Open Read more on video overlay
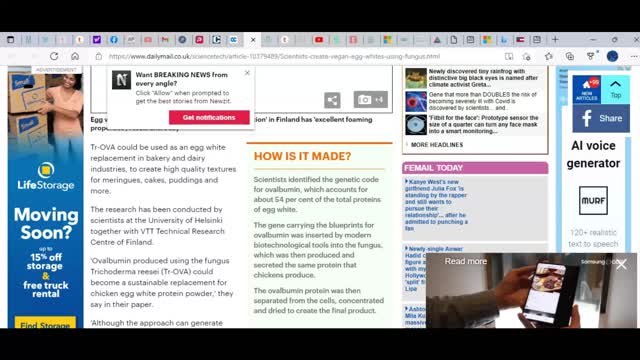640x360 pixels. tap(466, 261)
